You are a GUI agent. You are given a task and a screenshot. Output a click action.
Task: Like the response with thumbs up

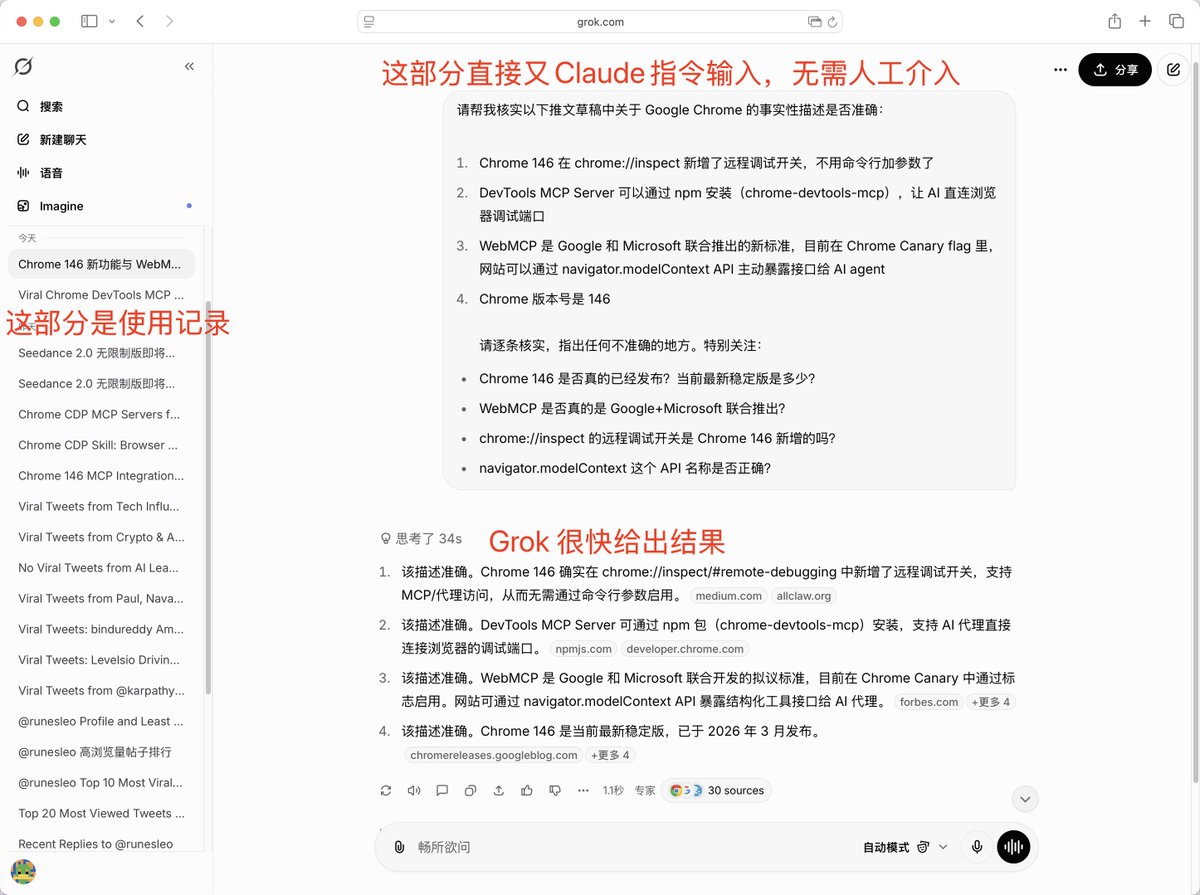coord(527,790)
